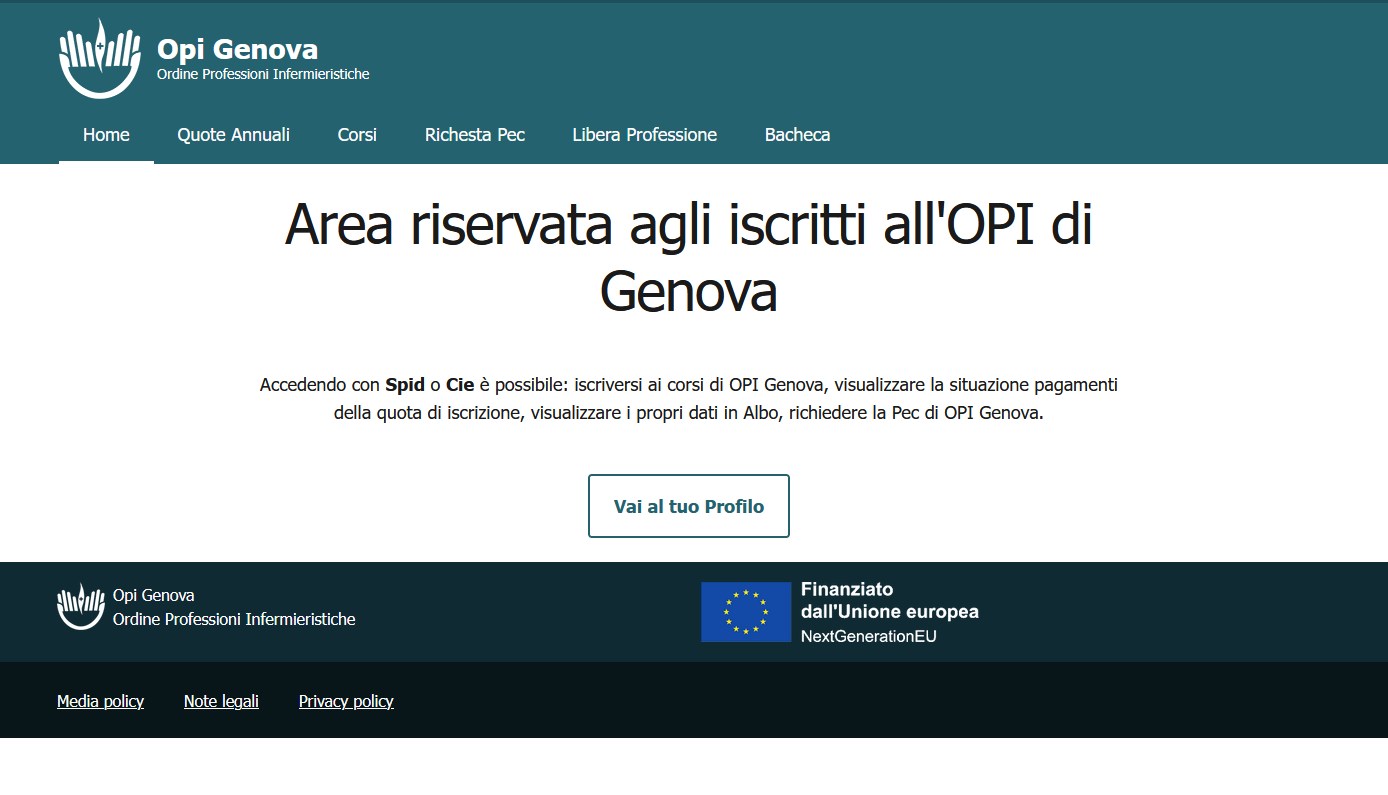Click header subtitle Ordine Professioni Infermieristiche

[x=263, y=74]
